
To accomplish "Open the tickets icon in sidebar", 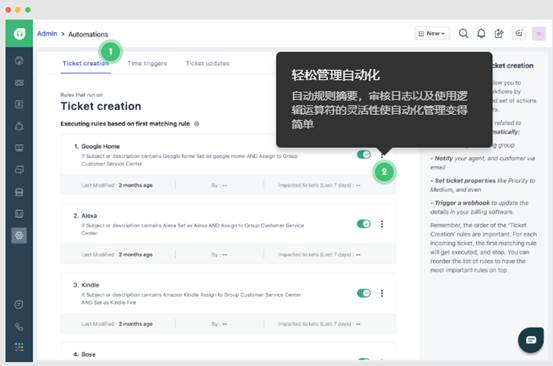I will [19, 83].
